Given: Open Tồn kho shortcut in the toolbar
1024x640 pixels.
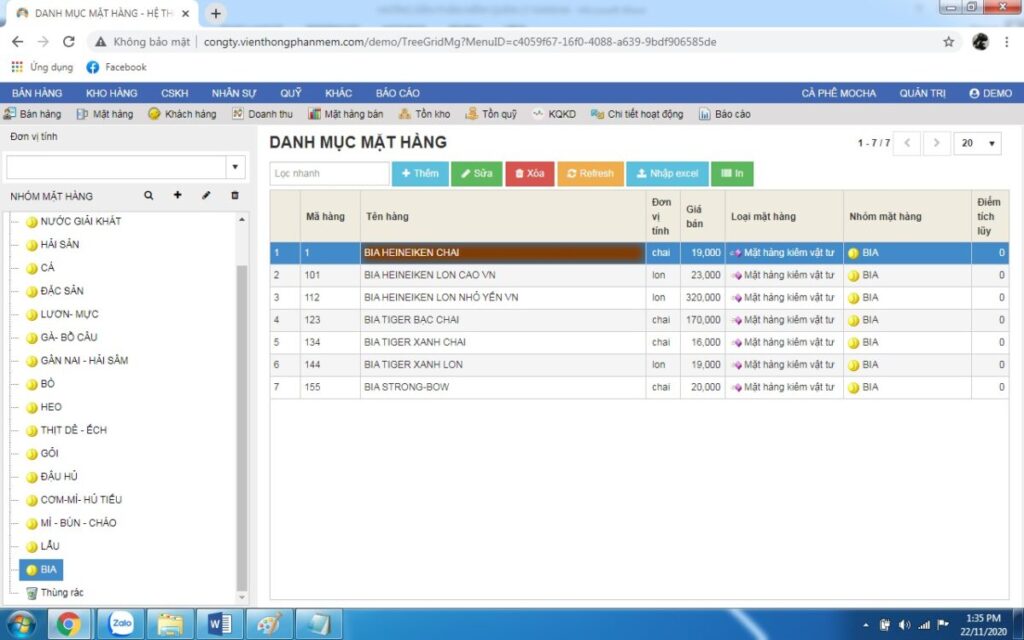Looking at the screenshot, I should tap(424, 114).
